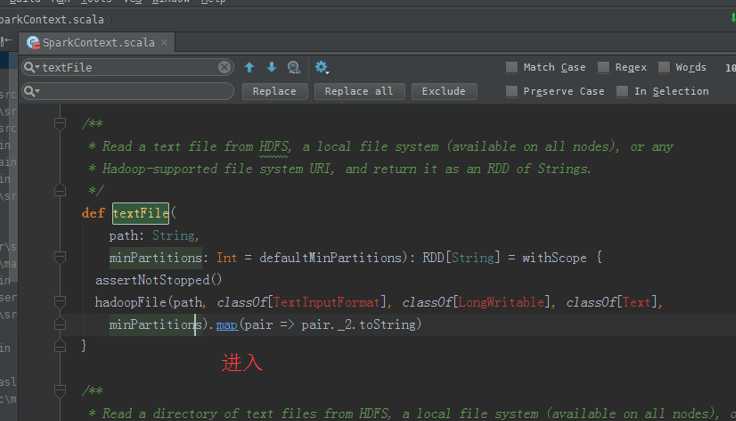Enable In Selection checkbox

coord(622,91)
